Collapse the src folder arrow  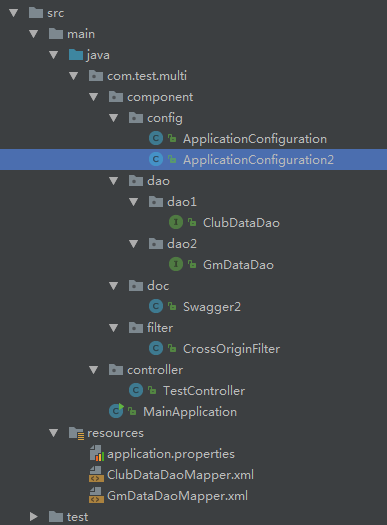13,13
